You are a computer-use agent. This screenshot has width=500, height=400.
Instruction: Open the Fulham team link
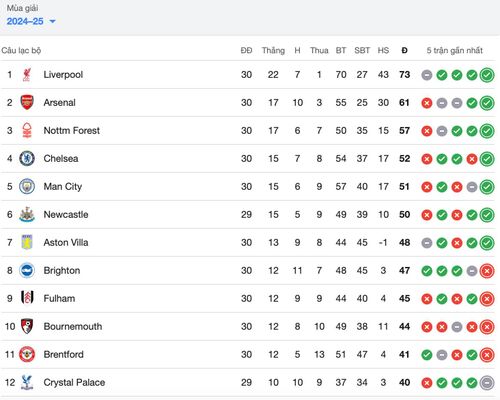tap(59, 298)
